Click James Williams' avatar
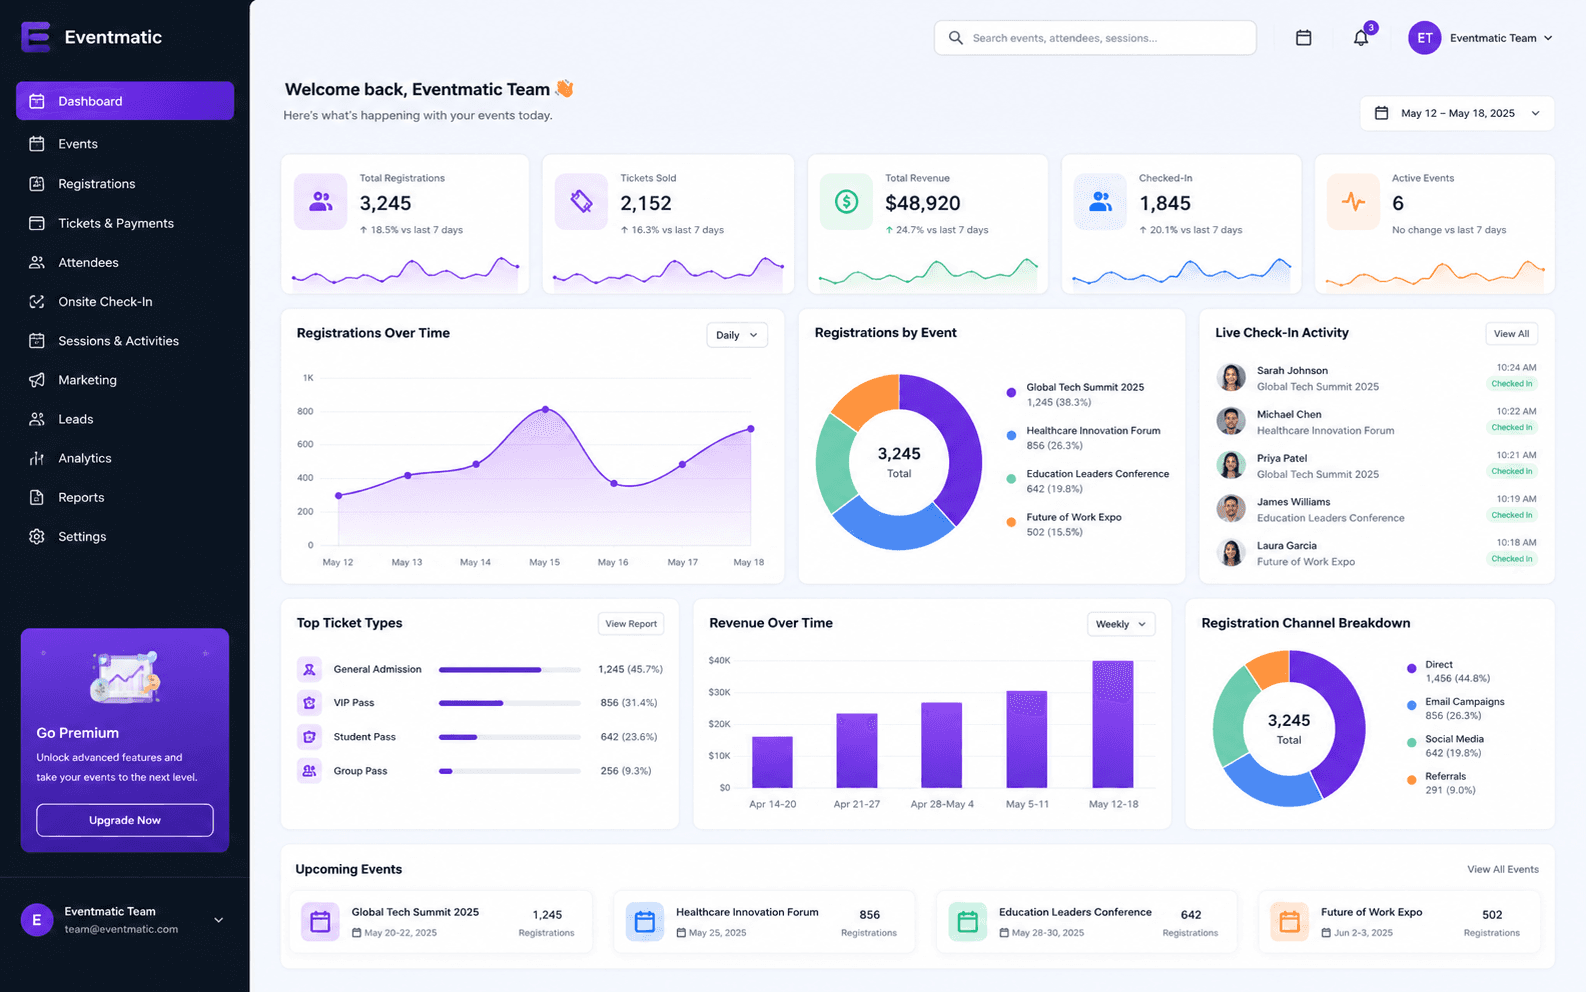1586x992 pixels. pos(1231,509)
